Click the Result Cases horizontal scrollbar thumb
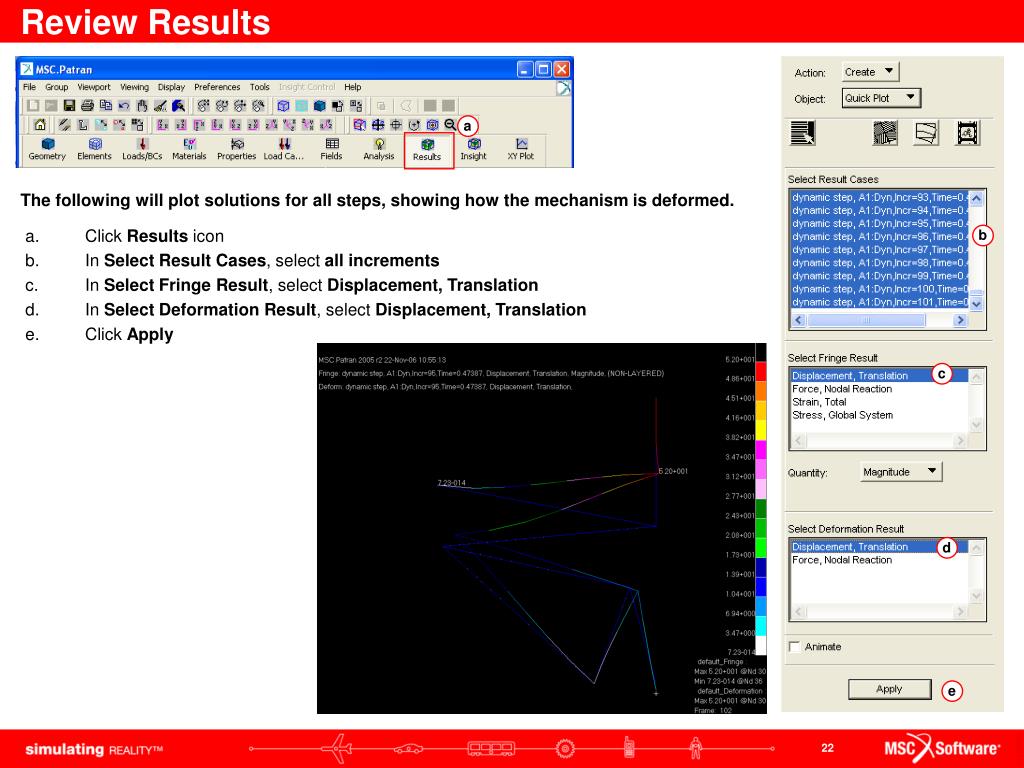 coord(866,320)
